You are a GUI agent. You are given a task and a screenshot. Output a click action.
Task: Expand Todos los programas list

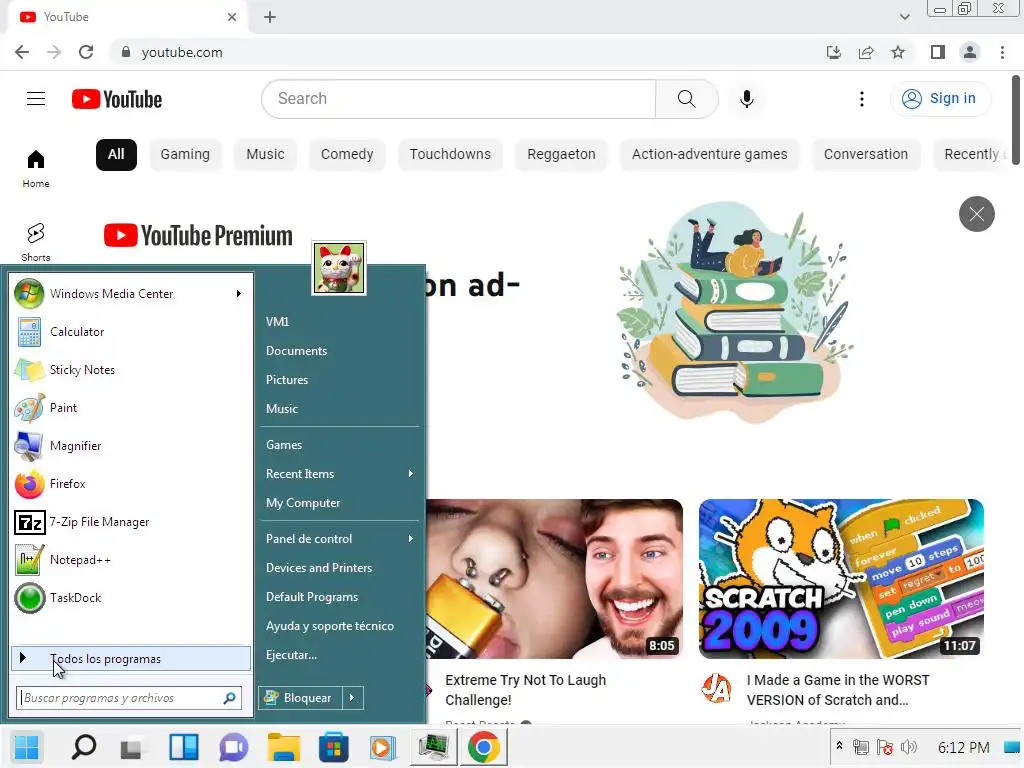point(131,658)
